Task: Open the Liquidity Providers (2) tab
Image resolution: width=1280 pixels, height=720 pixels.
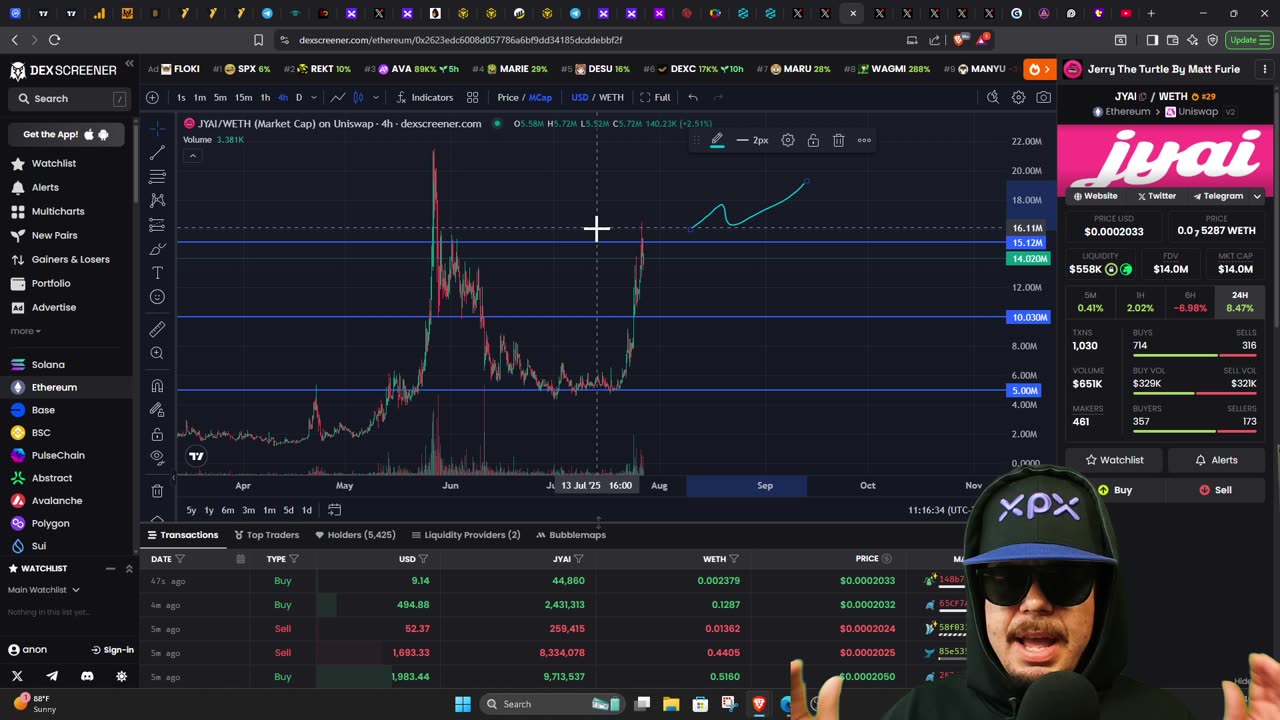Action: click(x=465, y=535)
